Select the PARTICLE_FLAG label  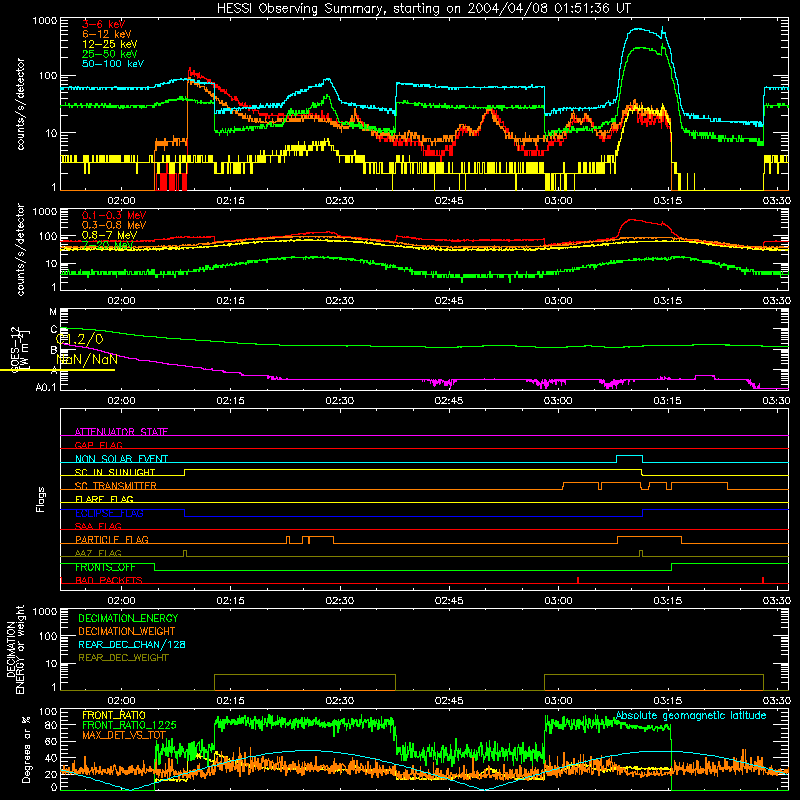tap(112, 540)
